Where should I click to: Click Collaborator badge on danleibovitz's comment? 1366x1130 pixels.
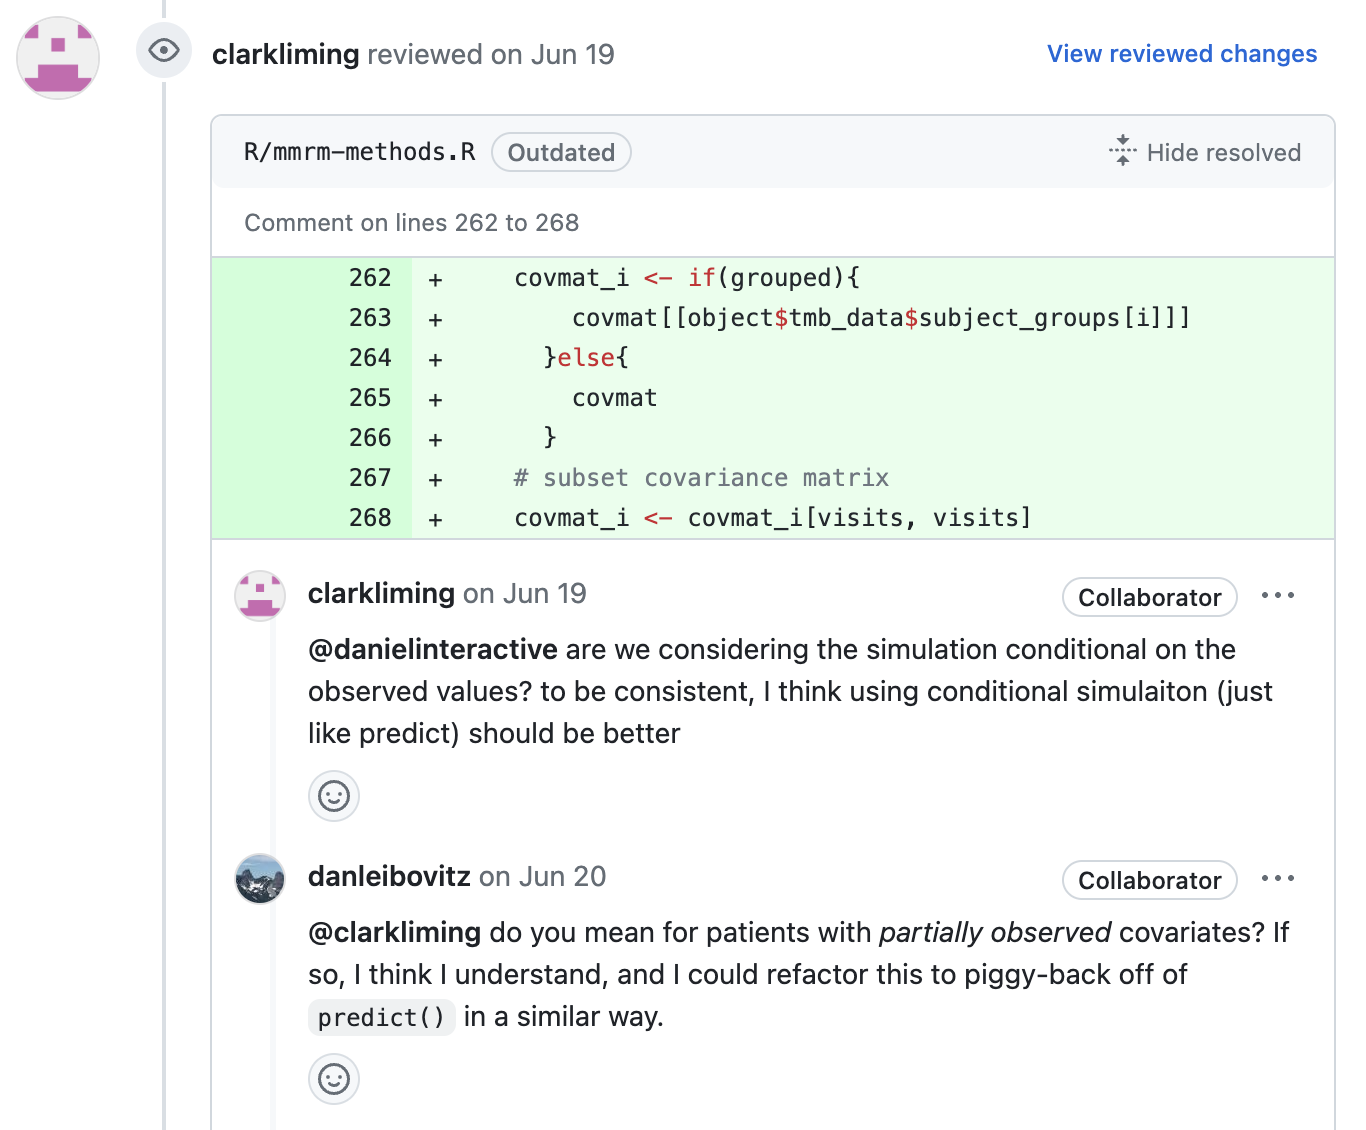[1149, 880]
